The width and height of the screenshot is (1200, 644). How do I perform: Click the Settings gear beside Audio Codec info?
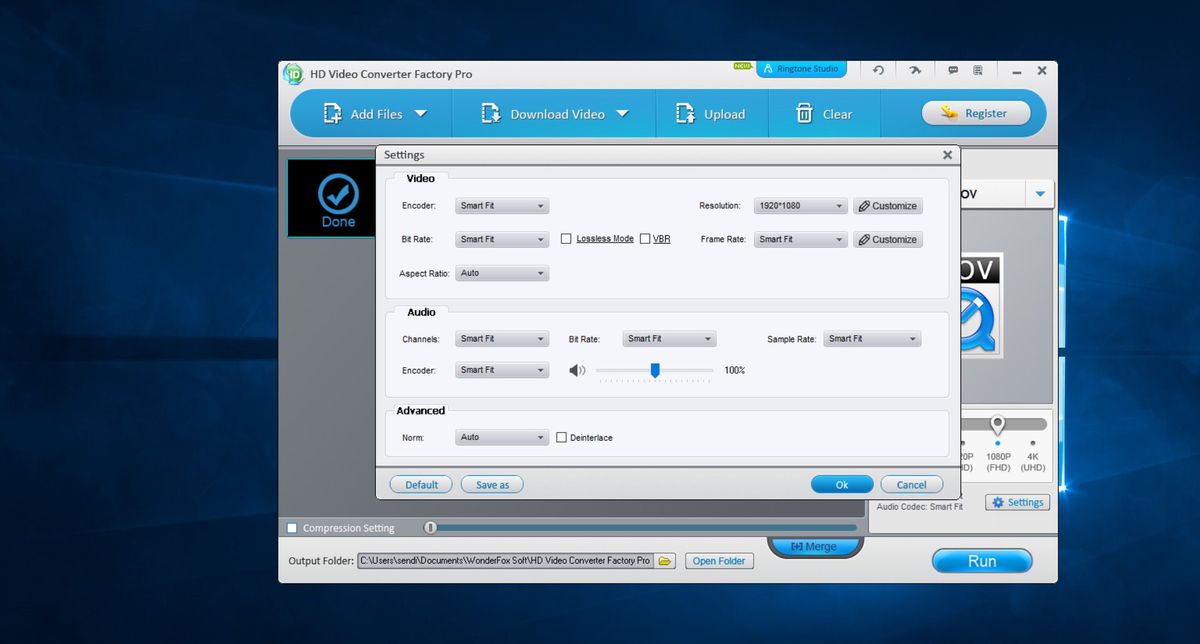(x=1017, y=502)
